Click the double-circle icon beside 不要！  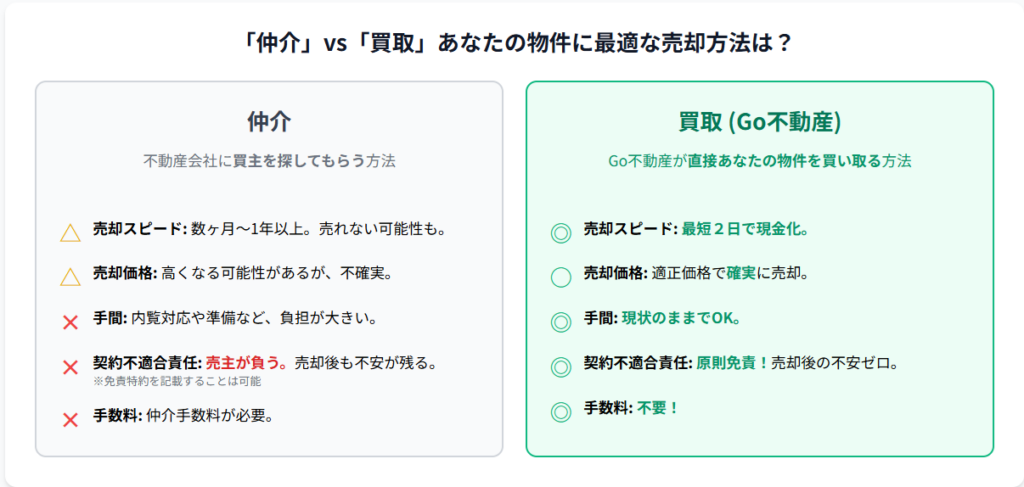(561, 412)
